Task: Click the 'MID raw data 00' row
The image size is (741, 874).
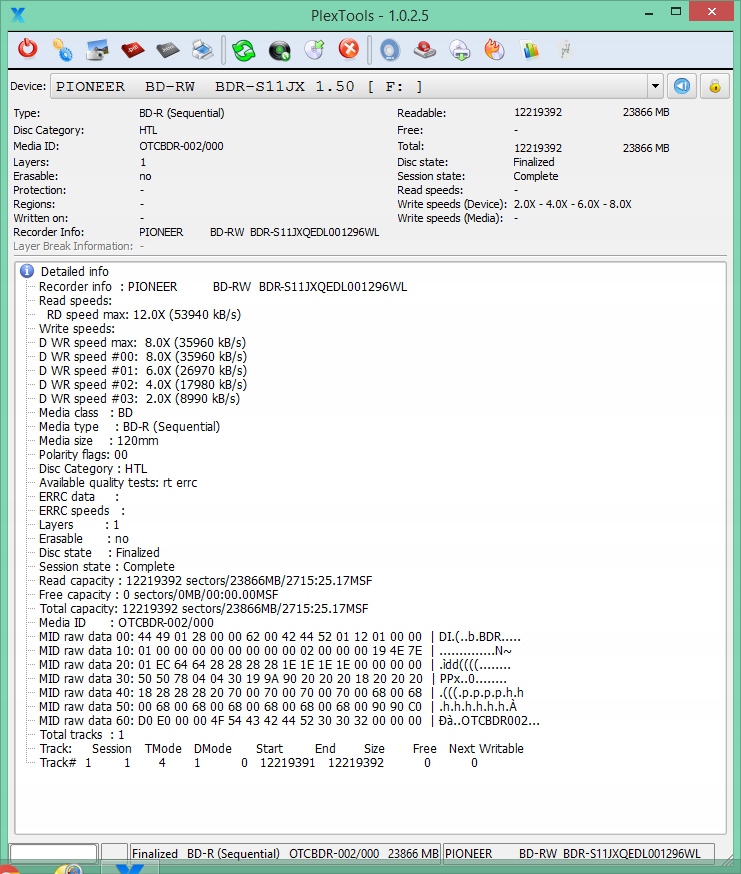Action: click(x=279, y=637)
